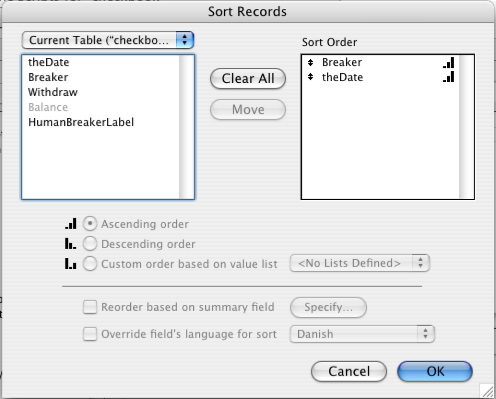Screen dimensions: 496x399
Task: Open the No Lists Defined dropdown
Action: (x=360, y=263)
